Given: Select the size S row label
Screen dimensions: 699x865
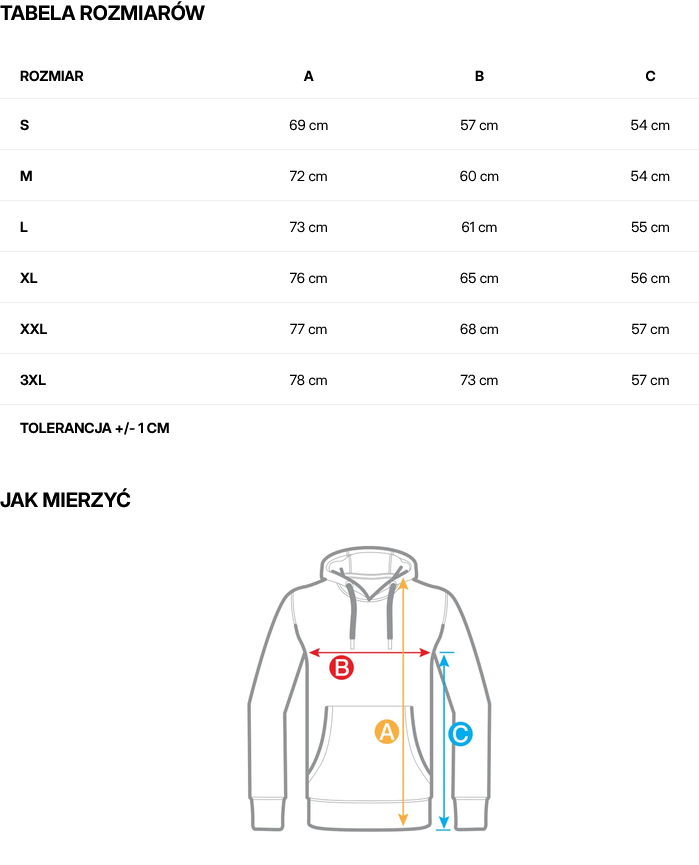Looking at the screenshot, I should [x=24, y=125].
